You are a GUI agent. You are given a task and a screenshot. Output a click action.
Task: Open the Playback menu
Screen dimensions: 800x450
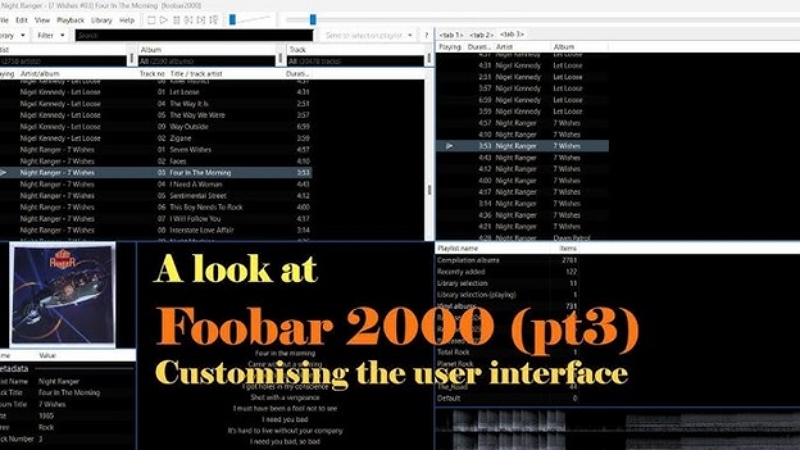(x=70, y=20)
